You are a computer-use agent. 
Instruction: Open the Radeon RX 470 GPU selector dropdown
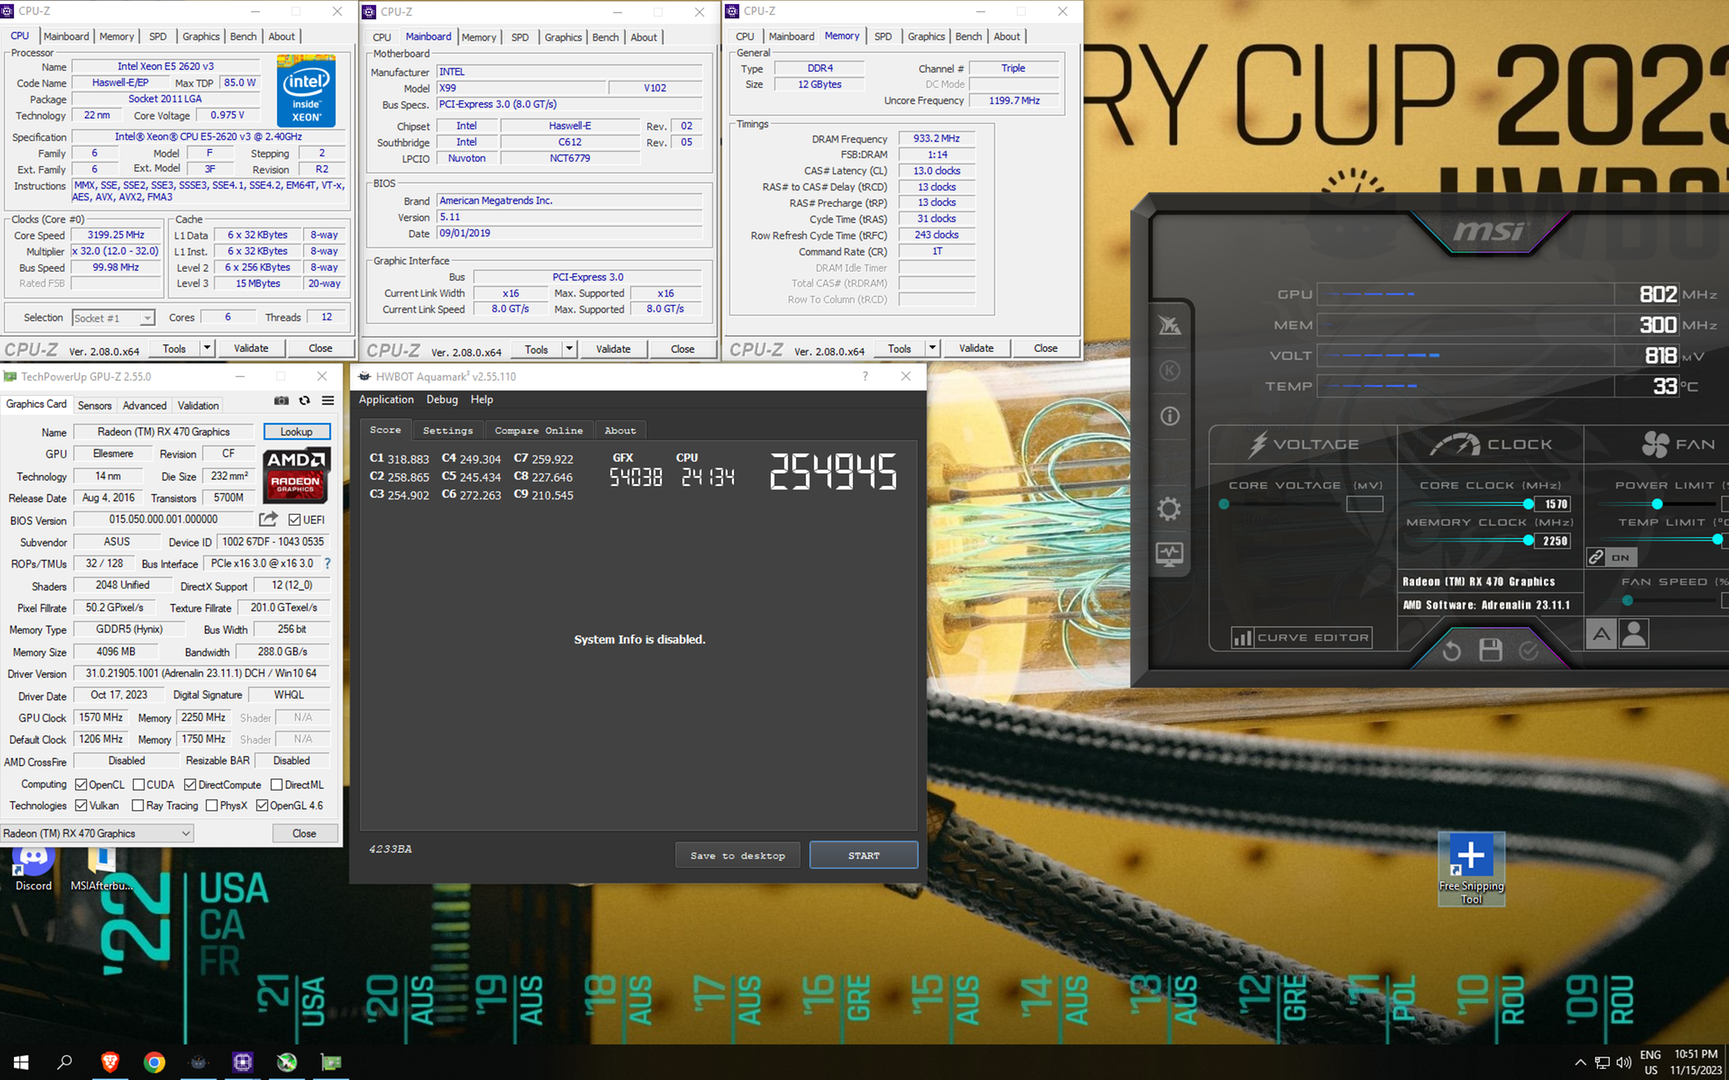96,833
